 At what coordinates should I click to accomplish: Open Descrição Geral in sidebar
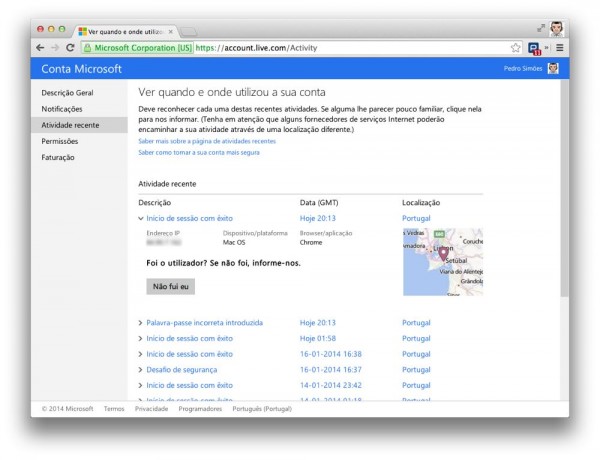(67, 93)
